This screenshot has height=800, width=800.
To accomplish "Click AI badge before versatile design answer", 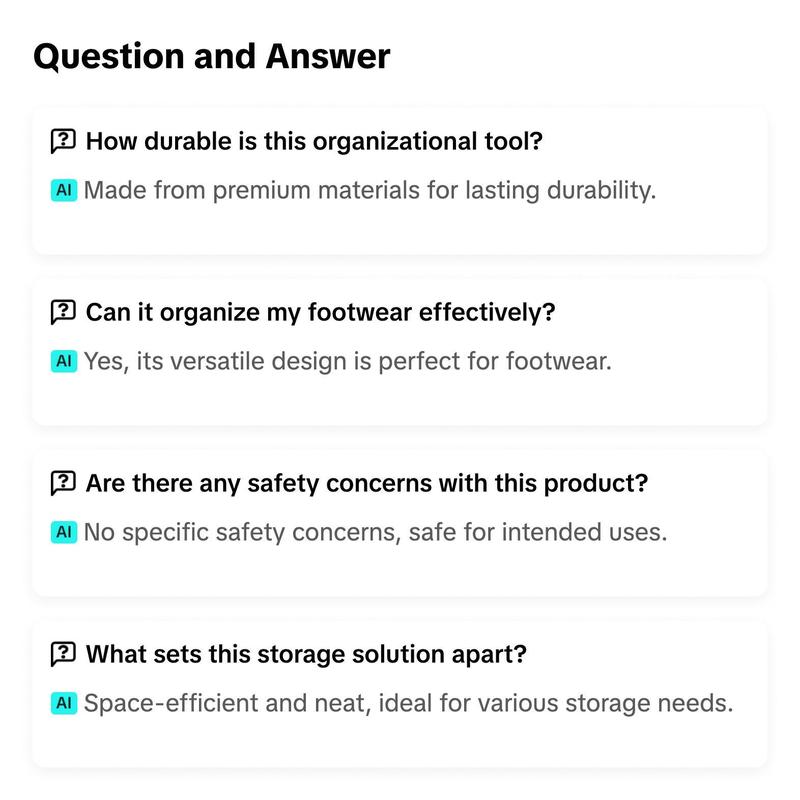I will pos(64,361).
